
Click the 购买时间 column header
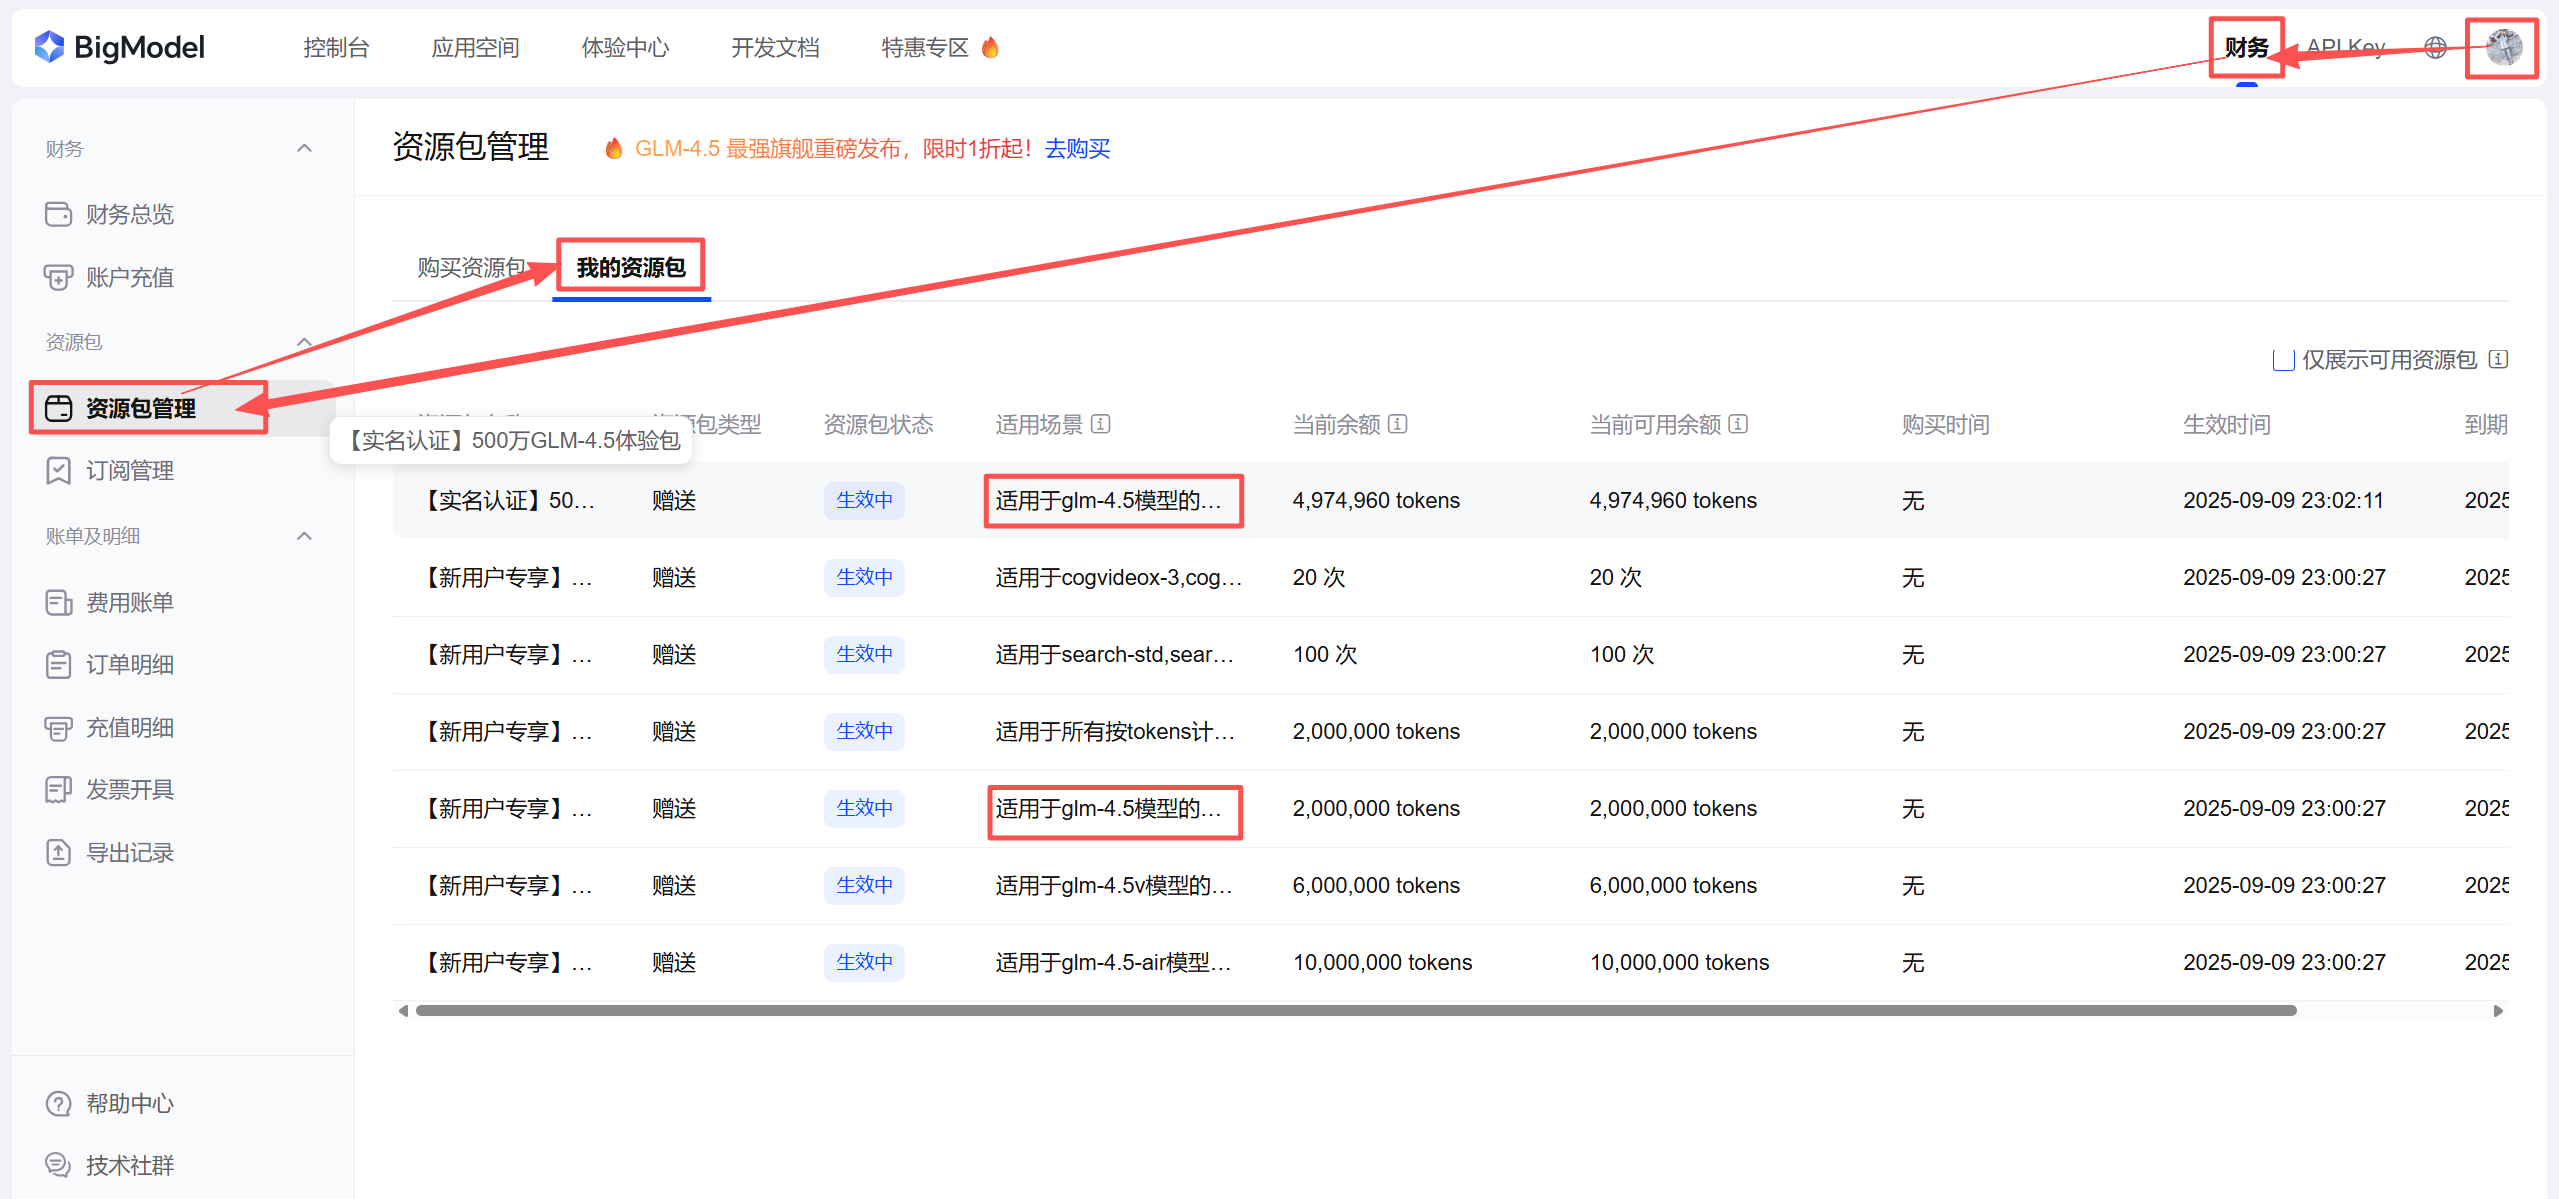(x=1945, y=424)
